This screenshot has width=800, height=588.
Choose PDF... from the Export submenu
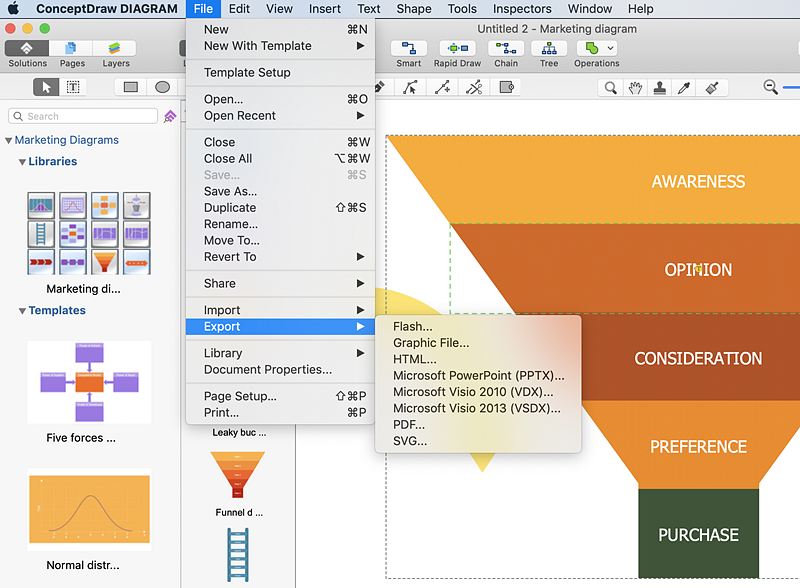coord(409,424)
